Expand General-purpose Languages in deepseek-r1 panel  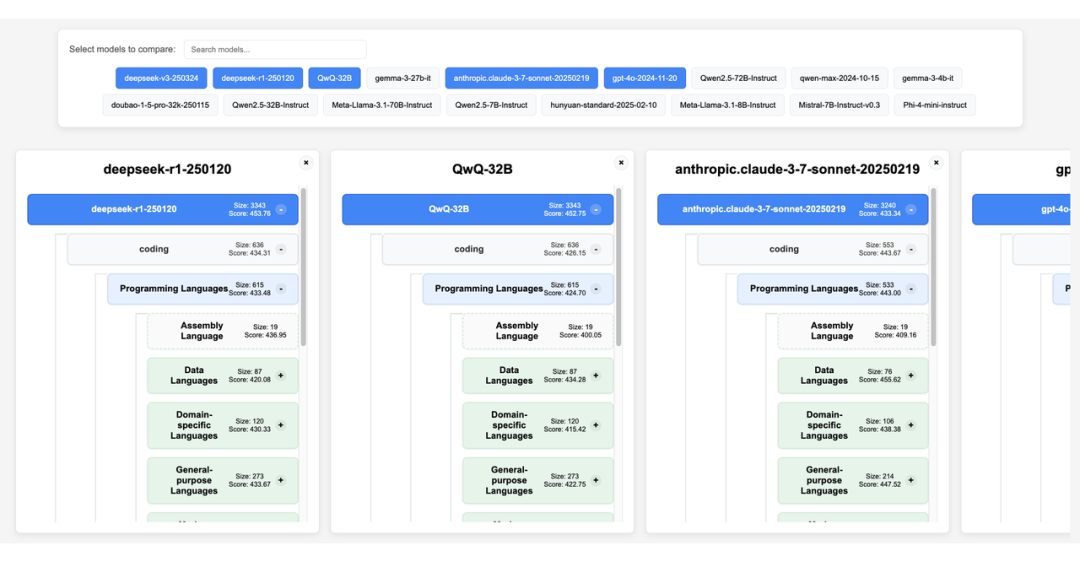[281, 480]
